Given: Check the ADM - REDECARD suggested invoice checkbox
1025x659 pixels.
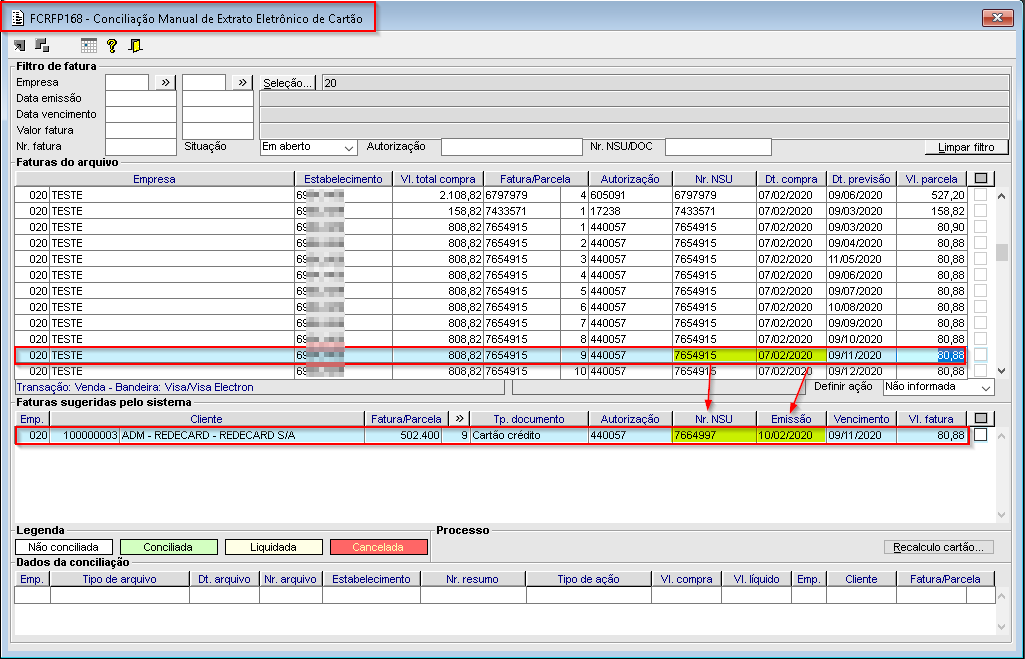Looking at the screenshot, I should 981,435.
